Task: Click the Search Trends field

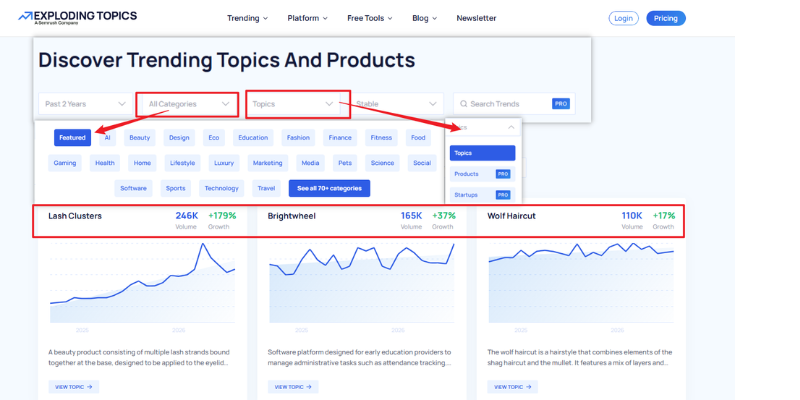Action: click(514, 104)
